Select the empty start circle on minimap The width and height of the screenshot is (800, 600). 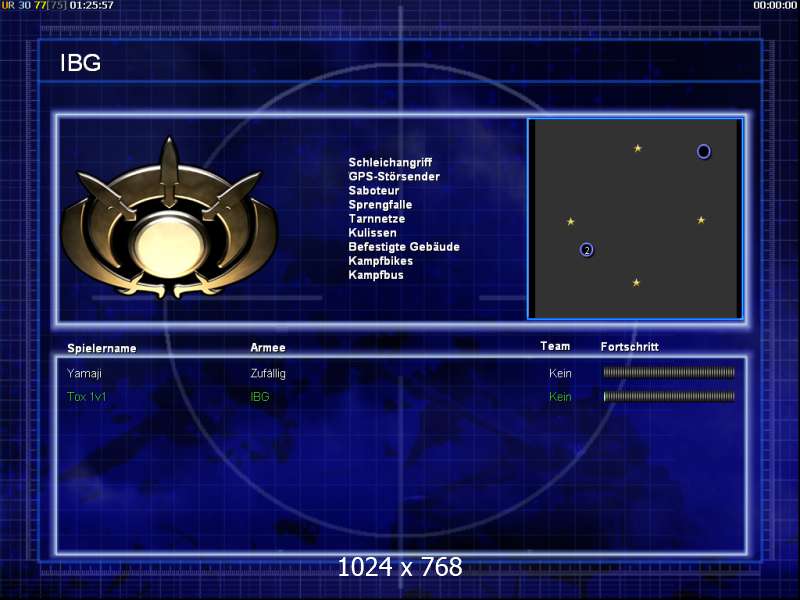pyautogui.click(x=704, y=152)
